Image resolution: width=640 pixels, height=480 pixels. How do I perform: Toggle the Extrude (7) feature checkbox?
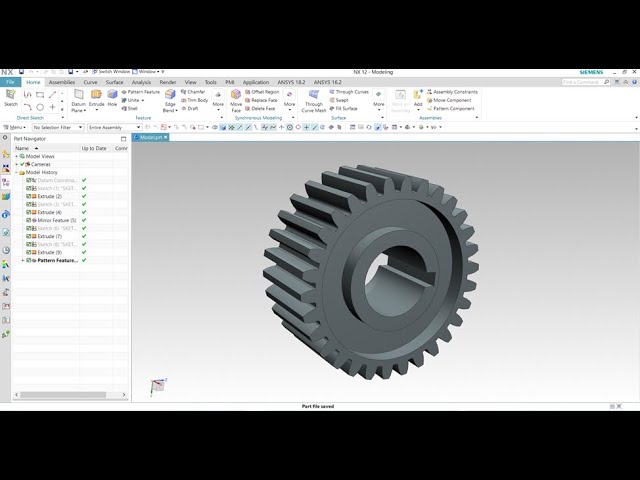[29, 236]
